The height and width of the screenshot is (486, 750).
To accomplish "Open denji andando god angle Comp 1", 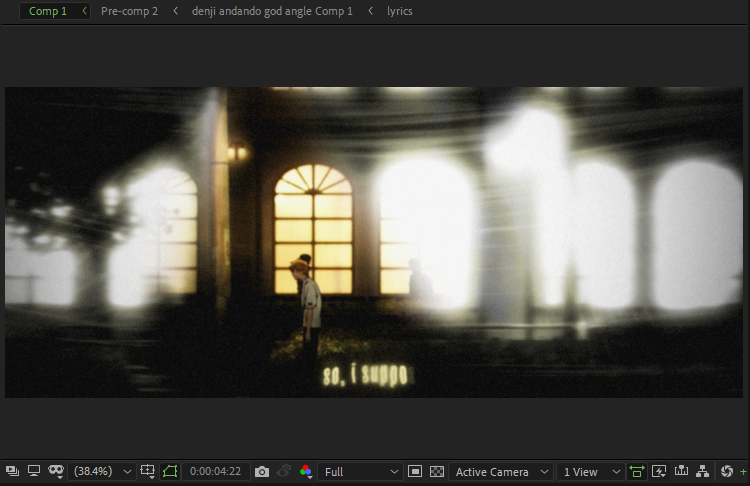I will coord(272,11).
